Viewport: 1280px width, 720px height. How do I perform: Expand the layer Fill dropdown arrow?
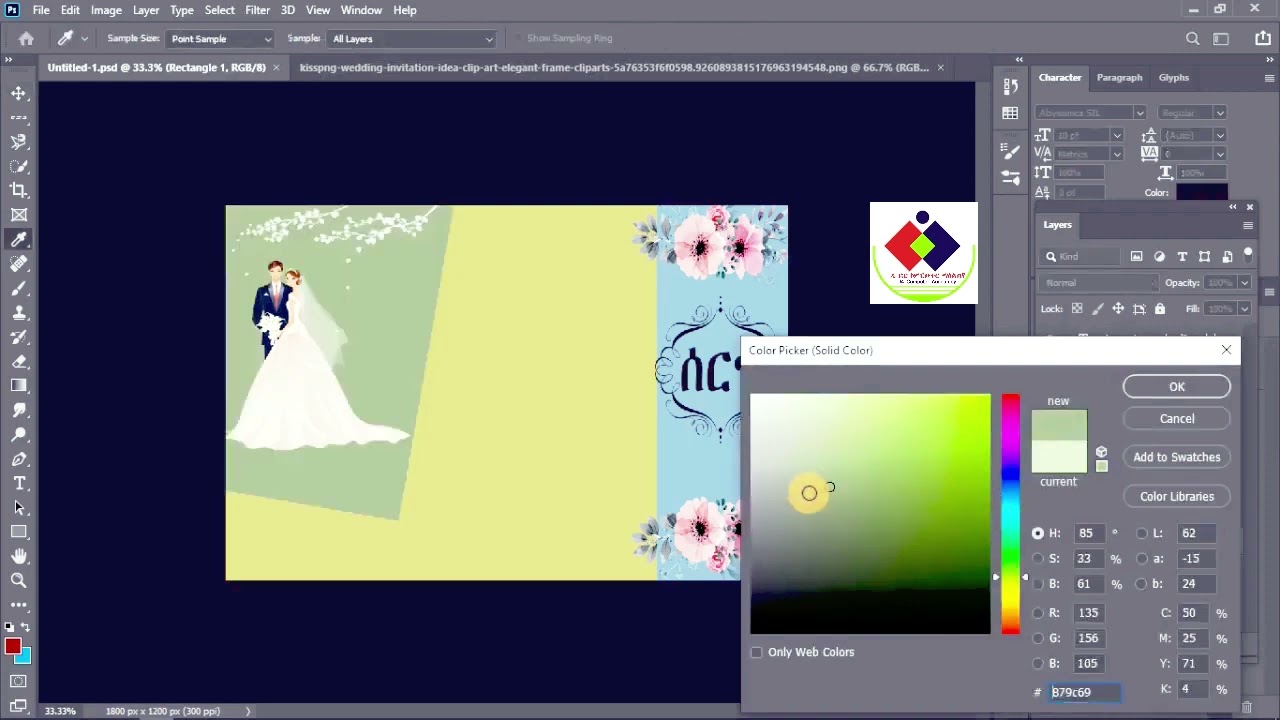1244,309
